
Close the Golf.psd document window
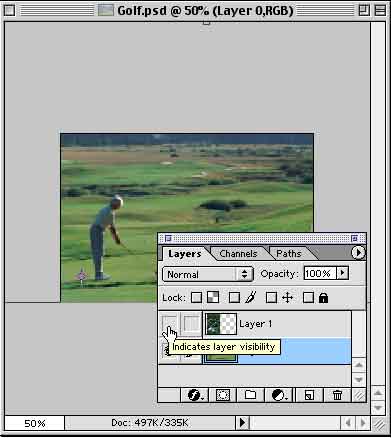[10, 10]
